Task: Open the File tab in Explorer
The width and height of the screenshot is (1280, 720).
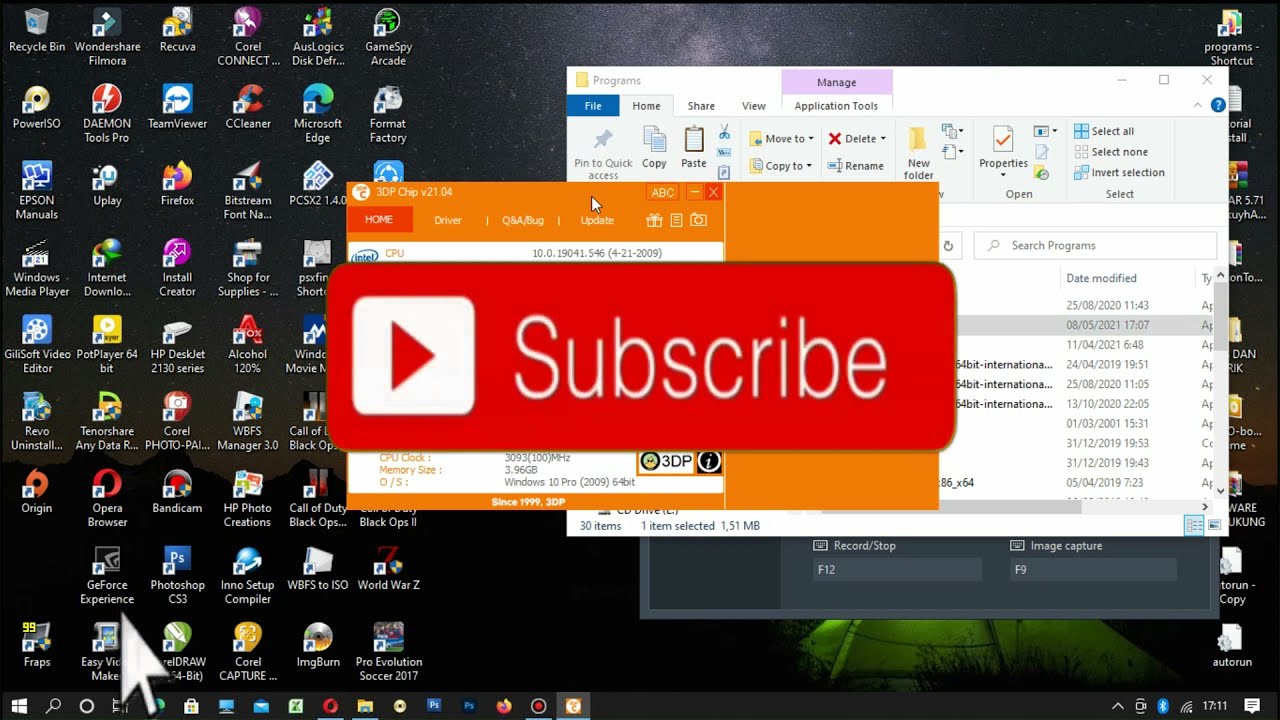Action: pyautogui.click(x=593, y=106)
